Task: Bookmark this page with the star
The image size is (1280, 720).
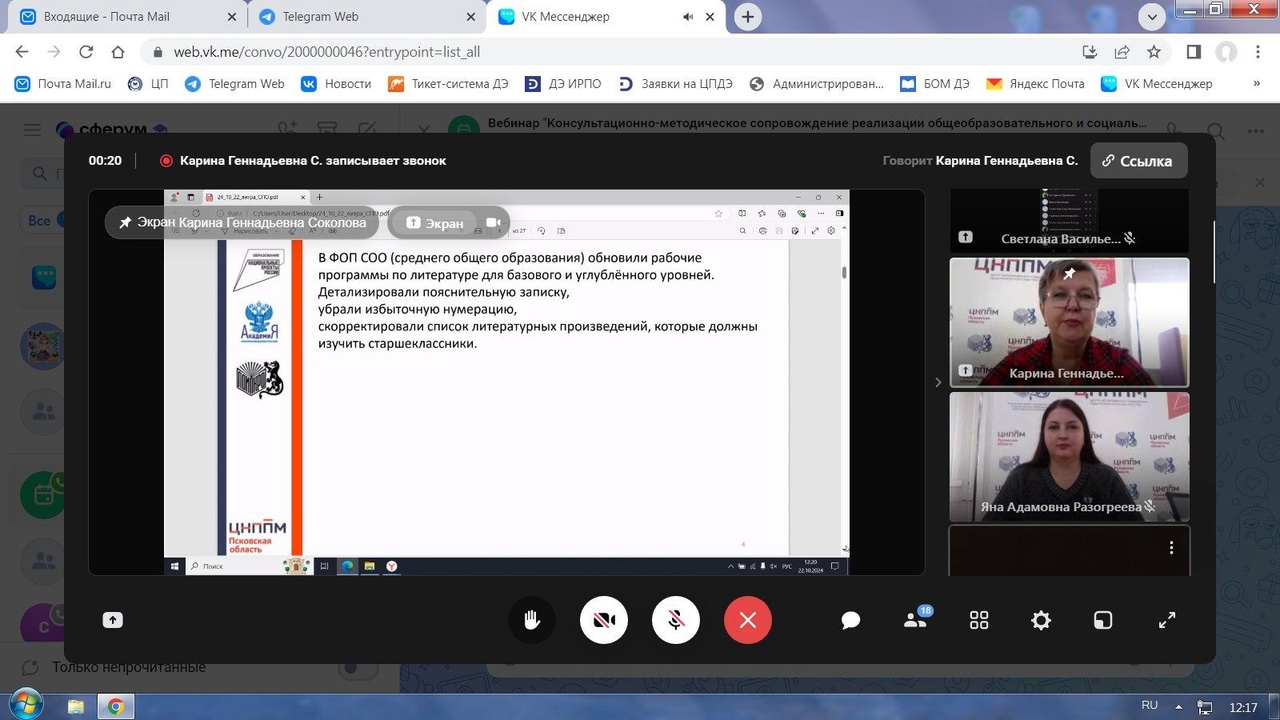Action: (x=1153, y=52)
